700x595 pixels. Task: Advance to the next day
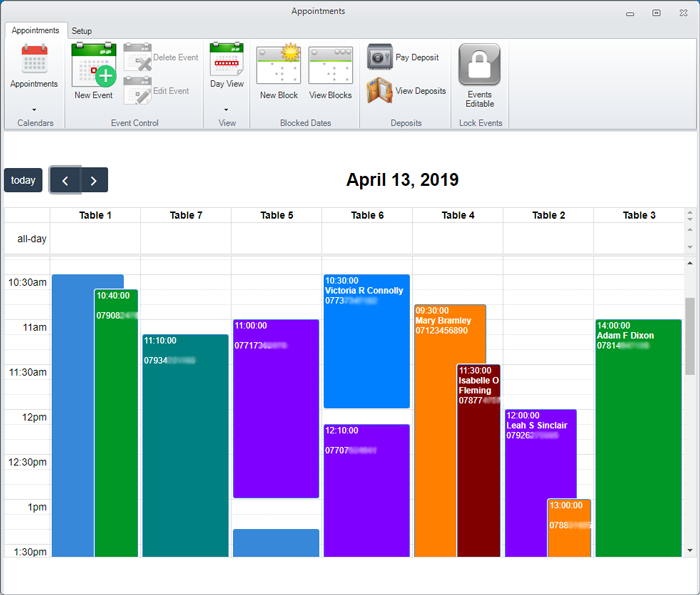coord(93,180)
